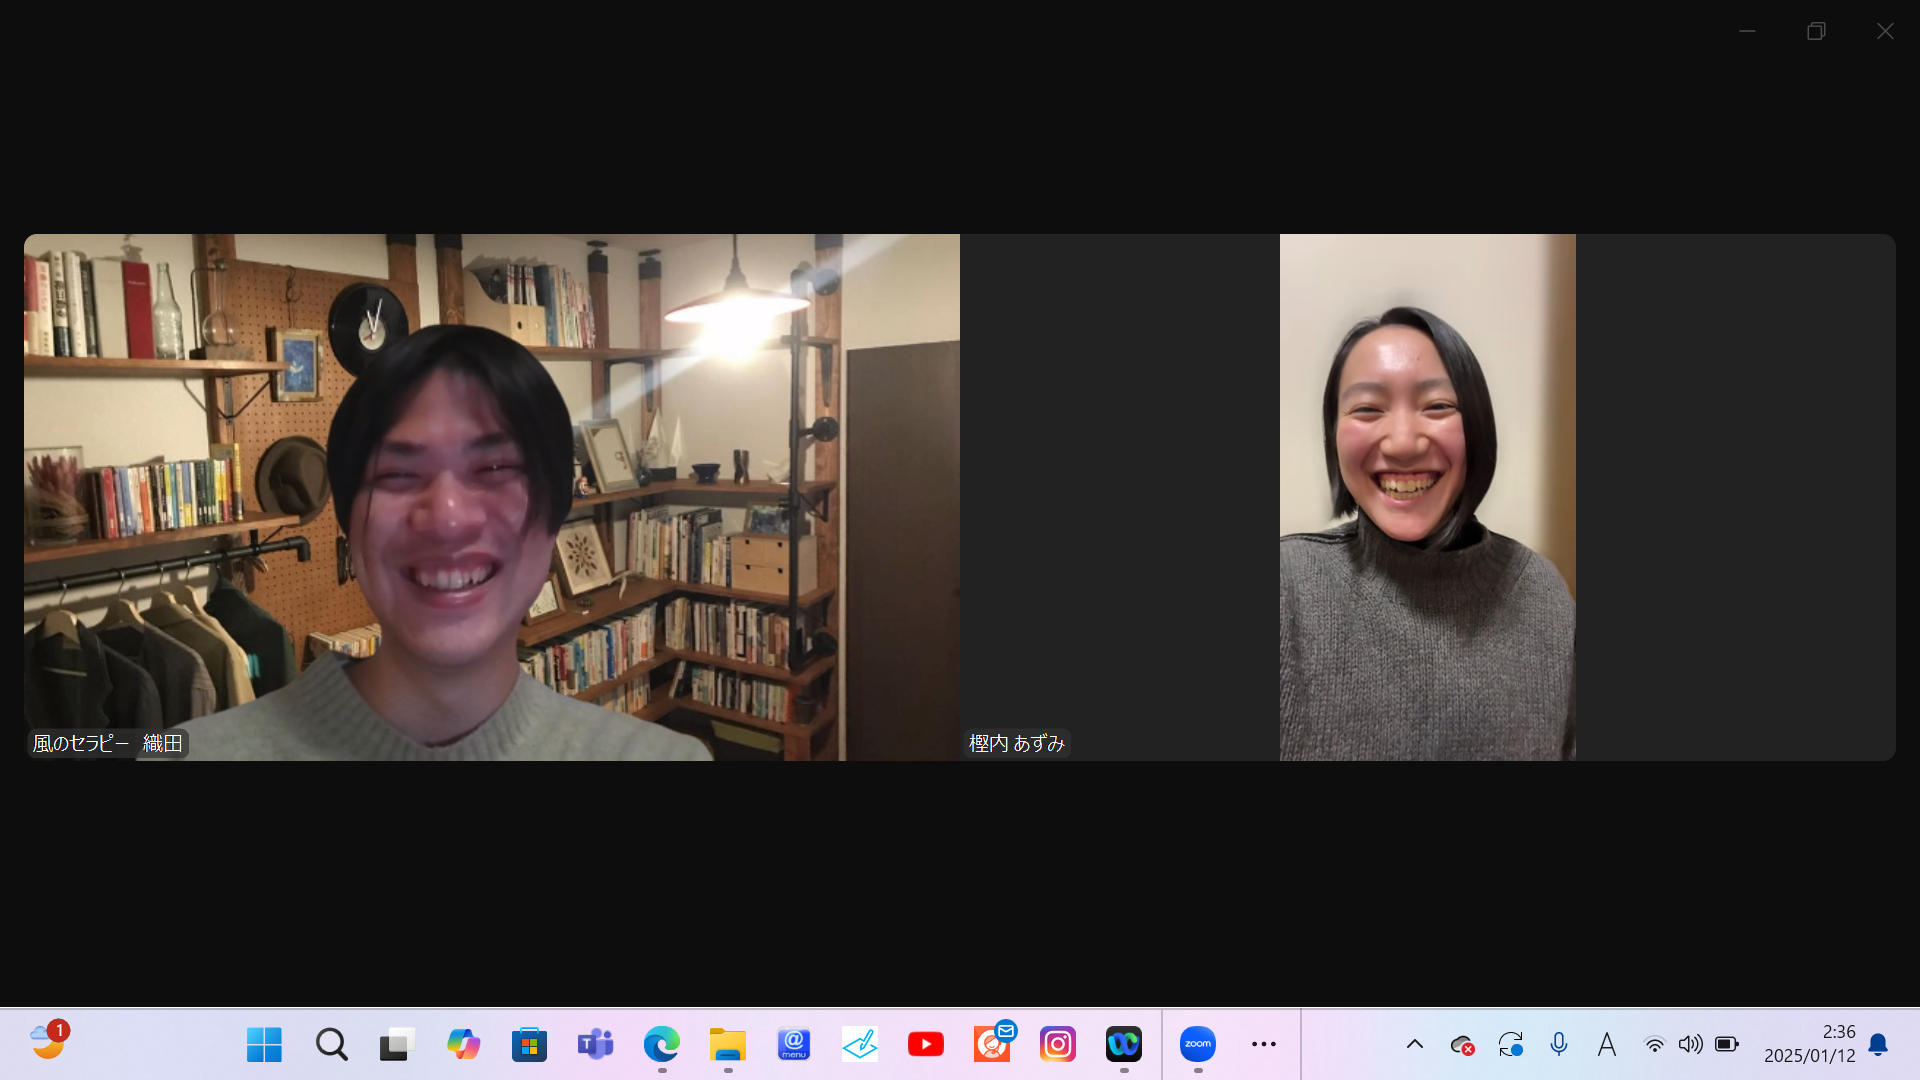Open notification center bell icon
1920x1080 pixels.
(x=1878, y=1044)
